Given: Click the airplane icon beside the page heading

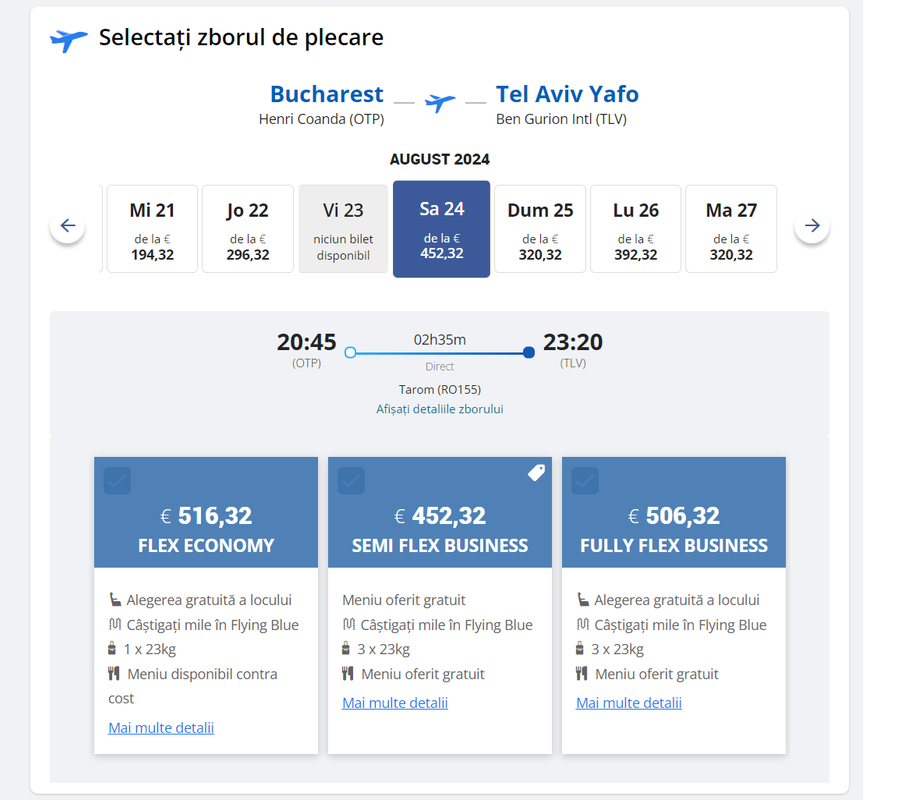Looking at the screenshot, I should click(x=68, y=40).
